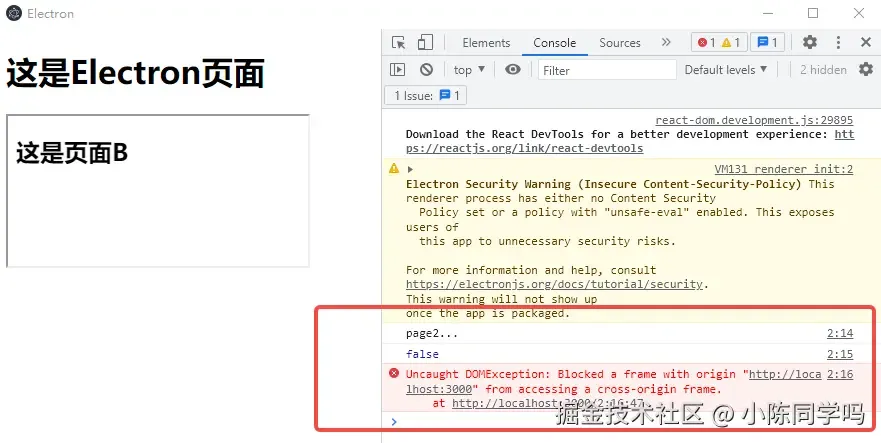The image size is (881, 443).
Task: Clear the console log
Action: [x=426, y=70]
